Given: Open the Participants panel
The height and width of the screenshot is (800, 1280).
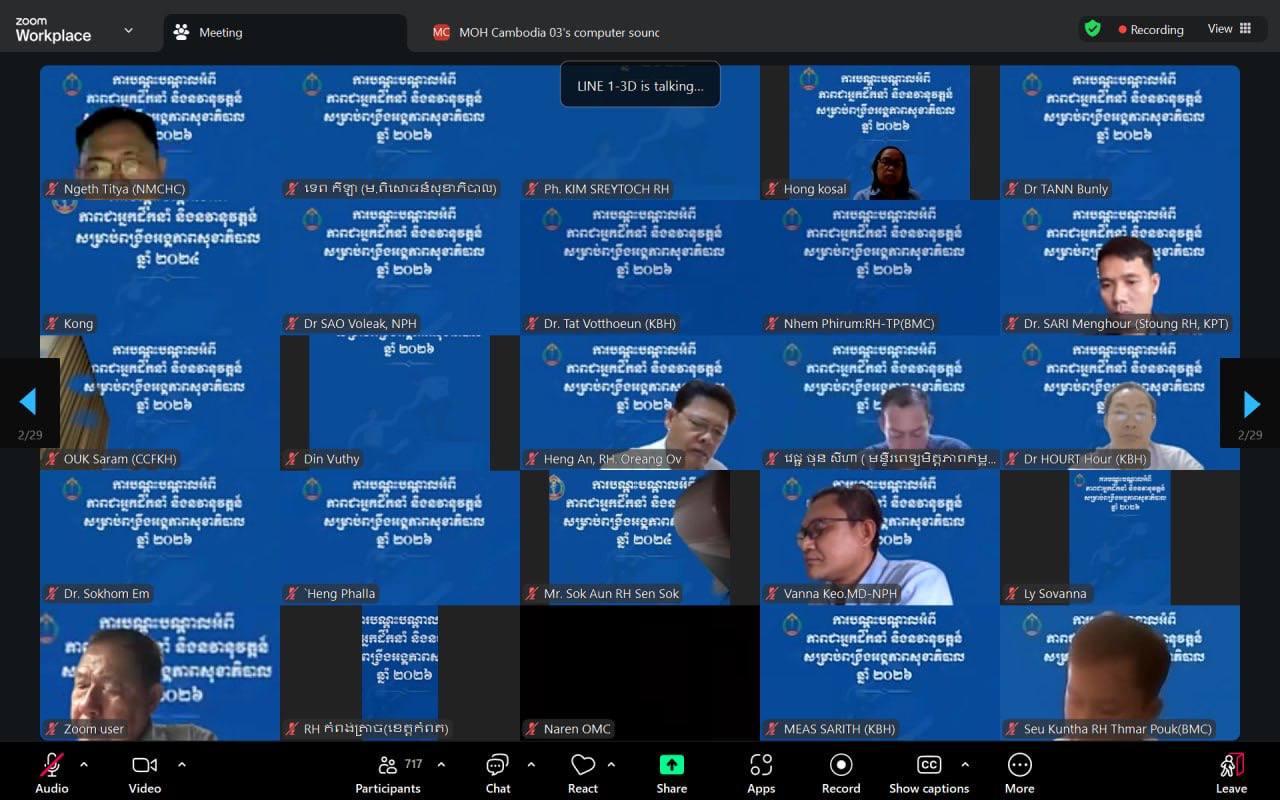Looking at the screenshot, I should 388,773.
